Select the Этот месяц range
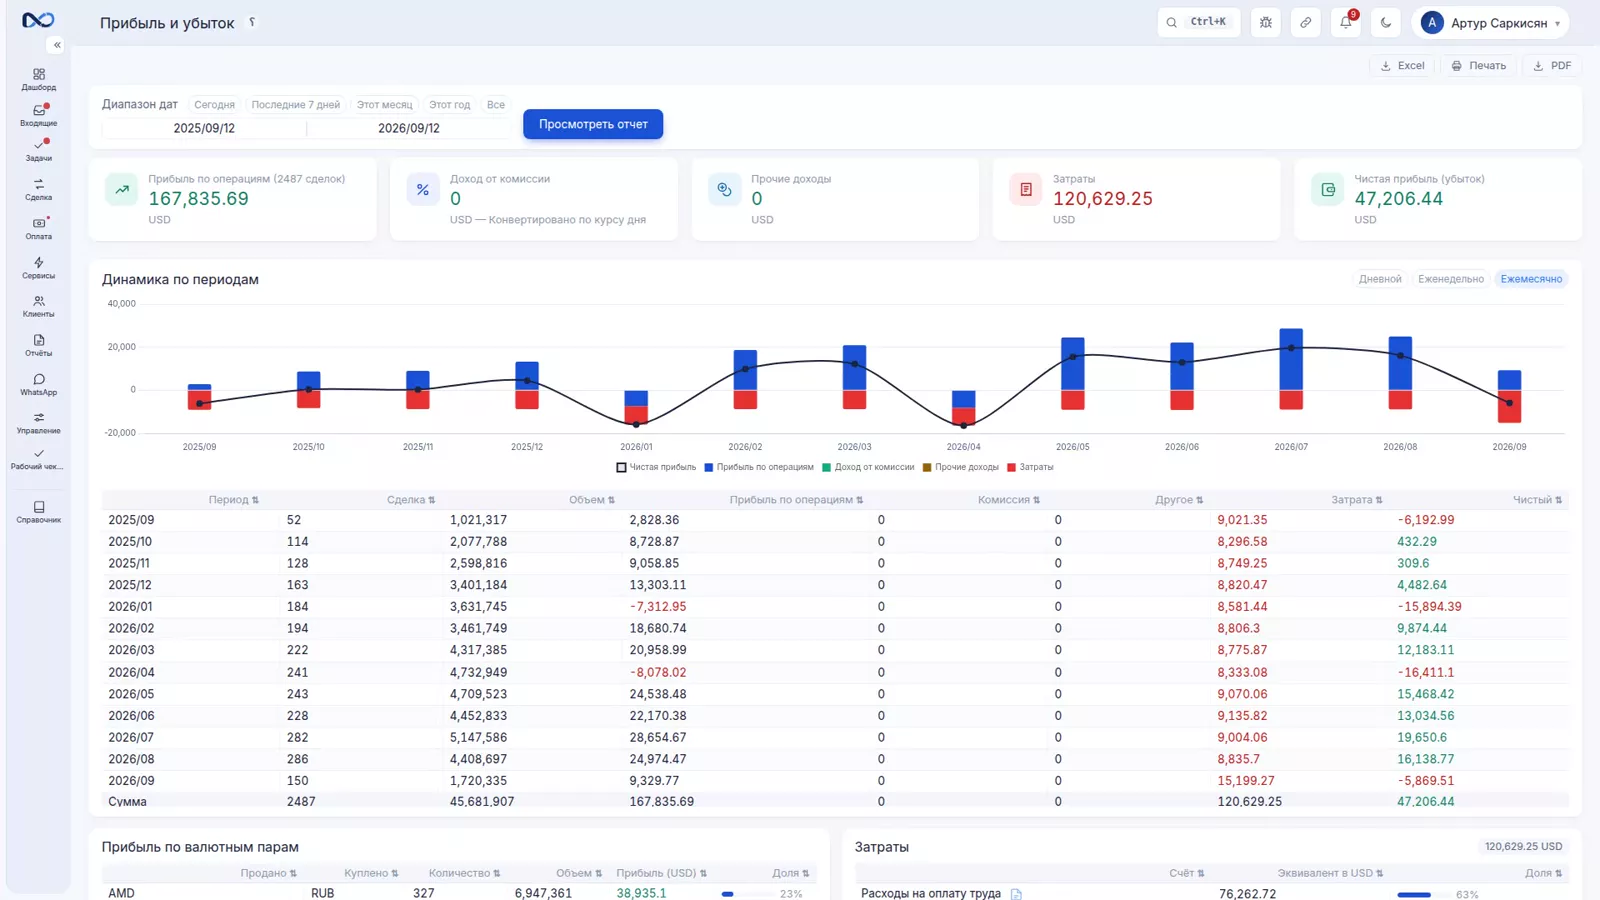The image size is (1600, 900). [384, 104]
